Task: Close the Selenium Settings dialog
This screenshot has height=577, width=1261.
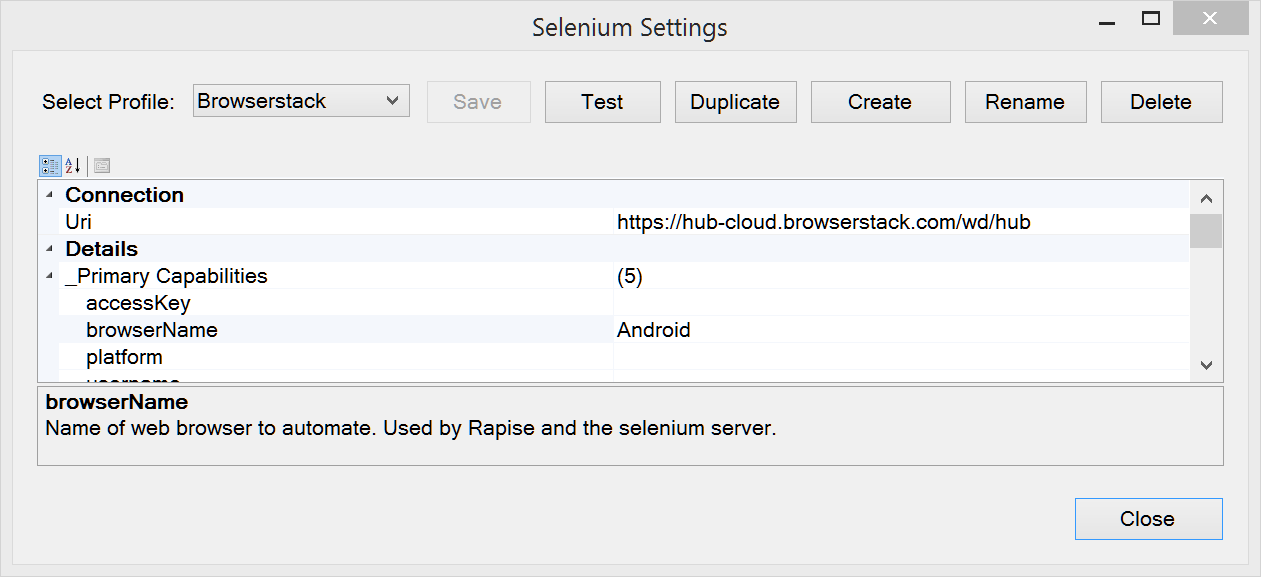Action: pos(1148,519)
